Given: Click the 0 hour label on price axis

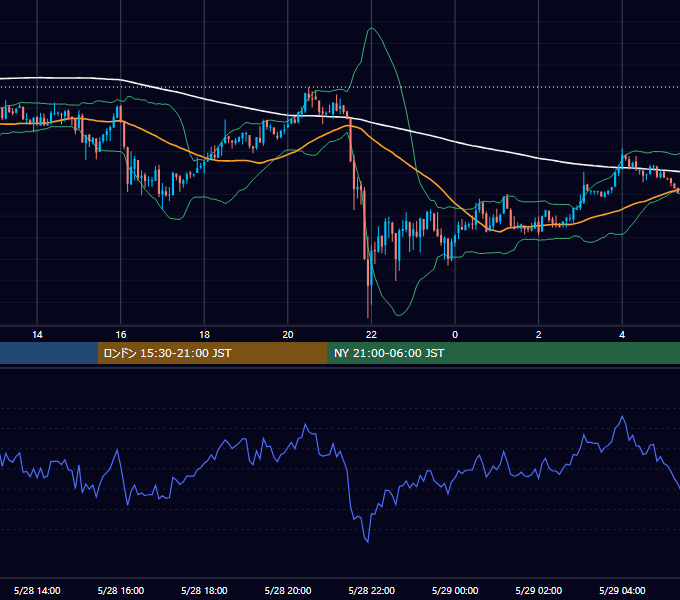Looking at the screenshot, I should [x=455, y=335].
